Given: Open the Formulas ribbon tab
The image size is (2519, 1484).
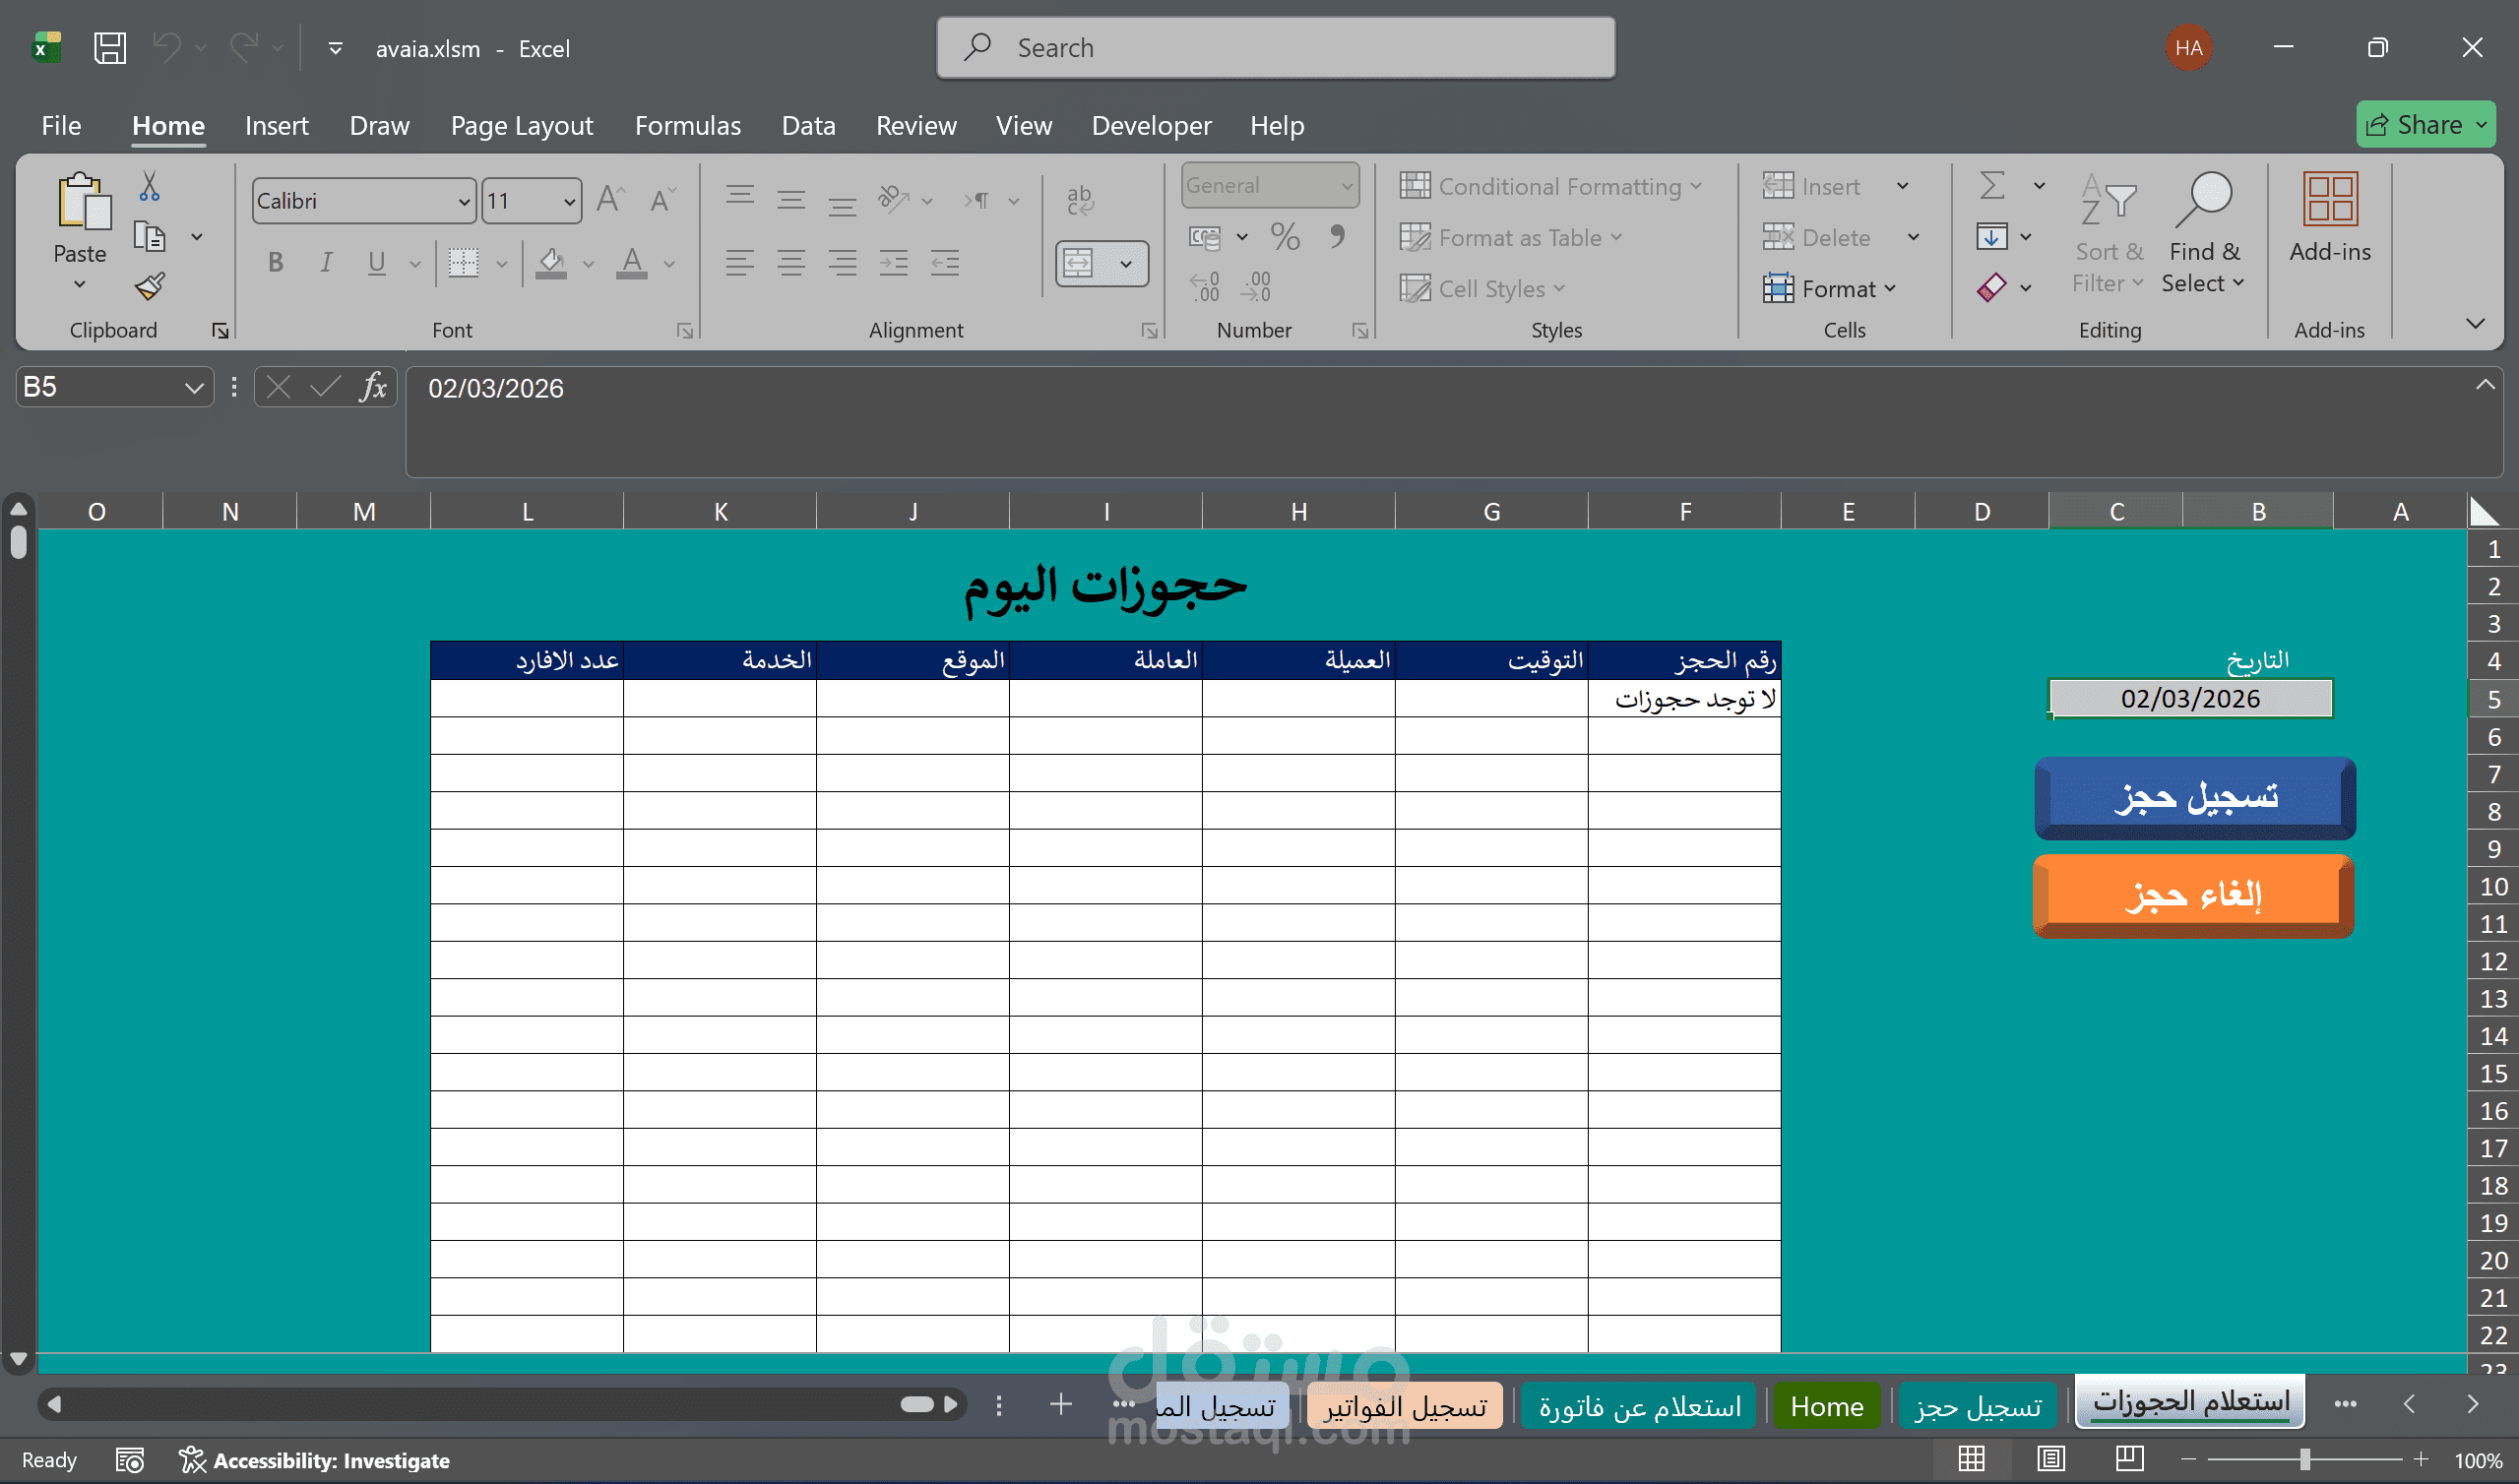Looking at the screenshot, I should point(687,126).
